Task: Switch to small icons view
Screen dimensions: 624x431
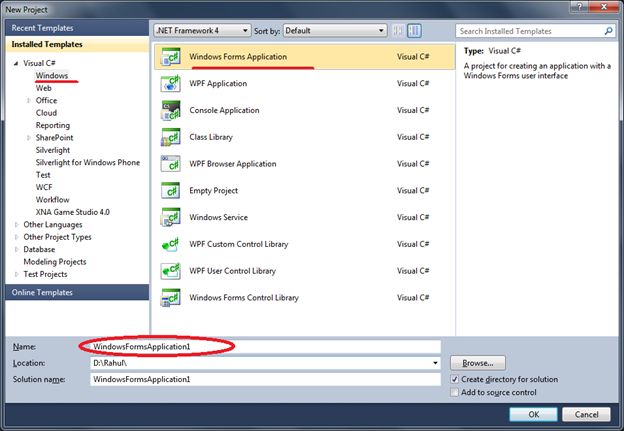Action: point(398,31)
